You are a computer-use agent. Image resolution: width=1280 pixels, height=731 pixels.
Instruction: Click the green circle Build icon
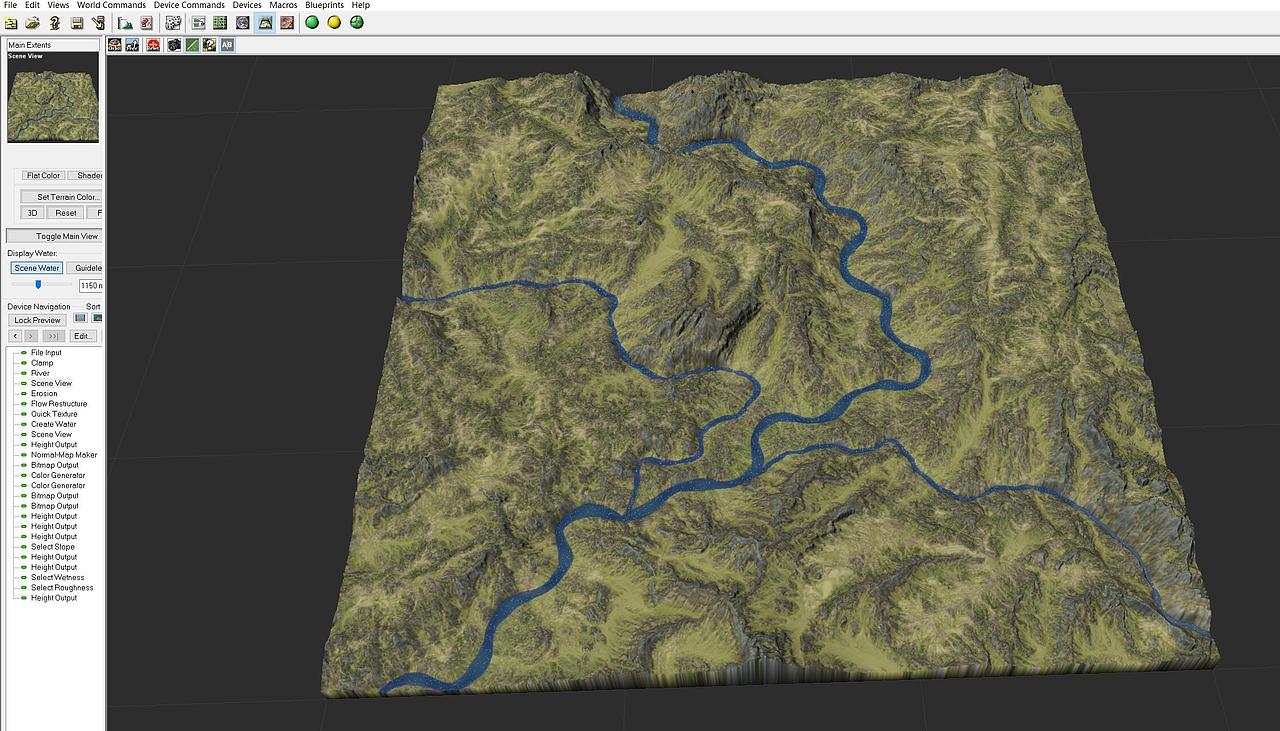(x=312, y=22)
